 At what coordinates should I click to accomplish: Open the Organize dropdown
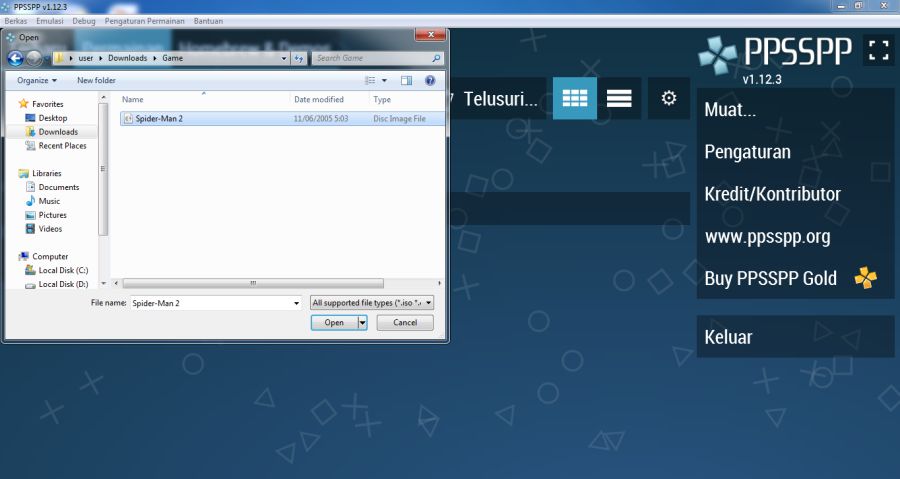click(37, 80)
